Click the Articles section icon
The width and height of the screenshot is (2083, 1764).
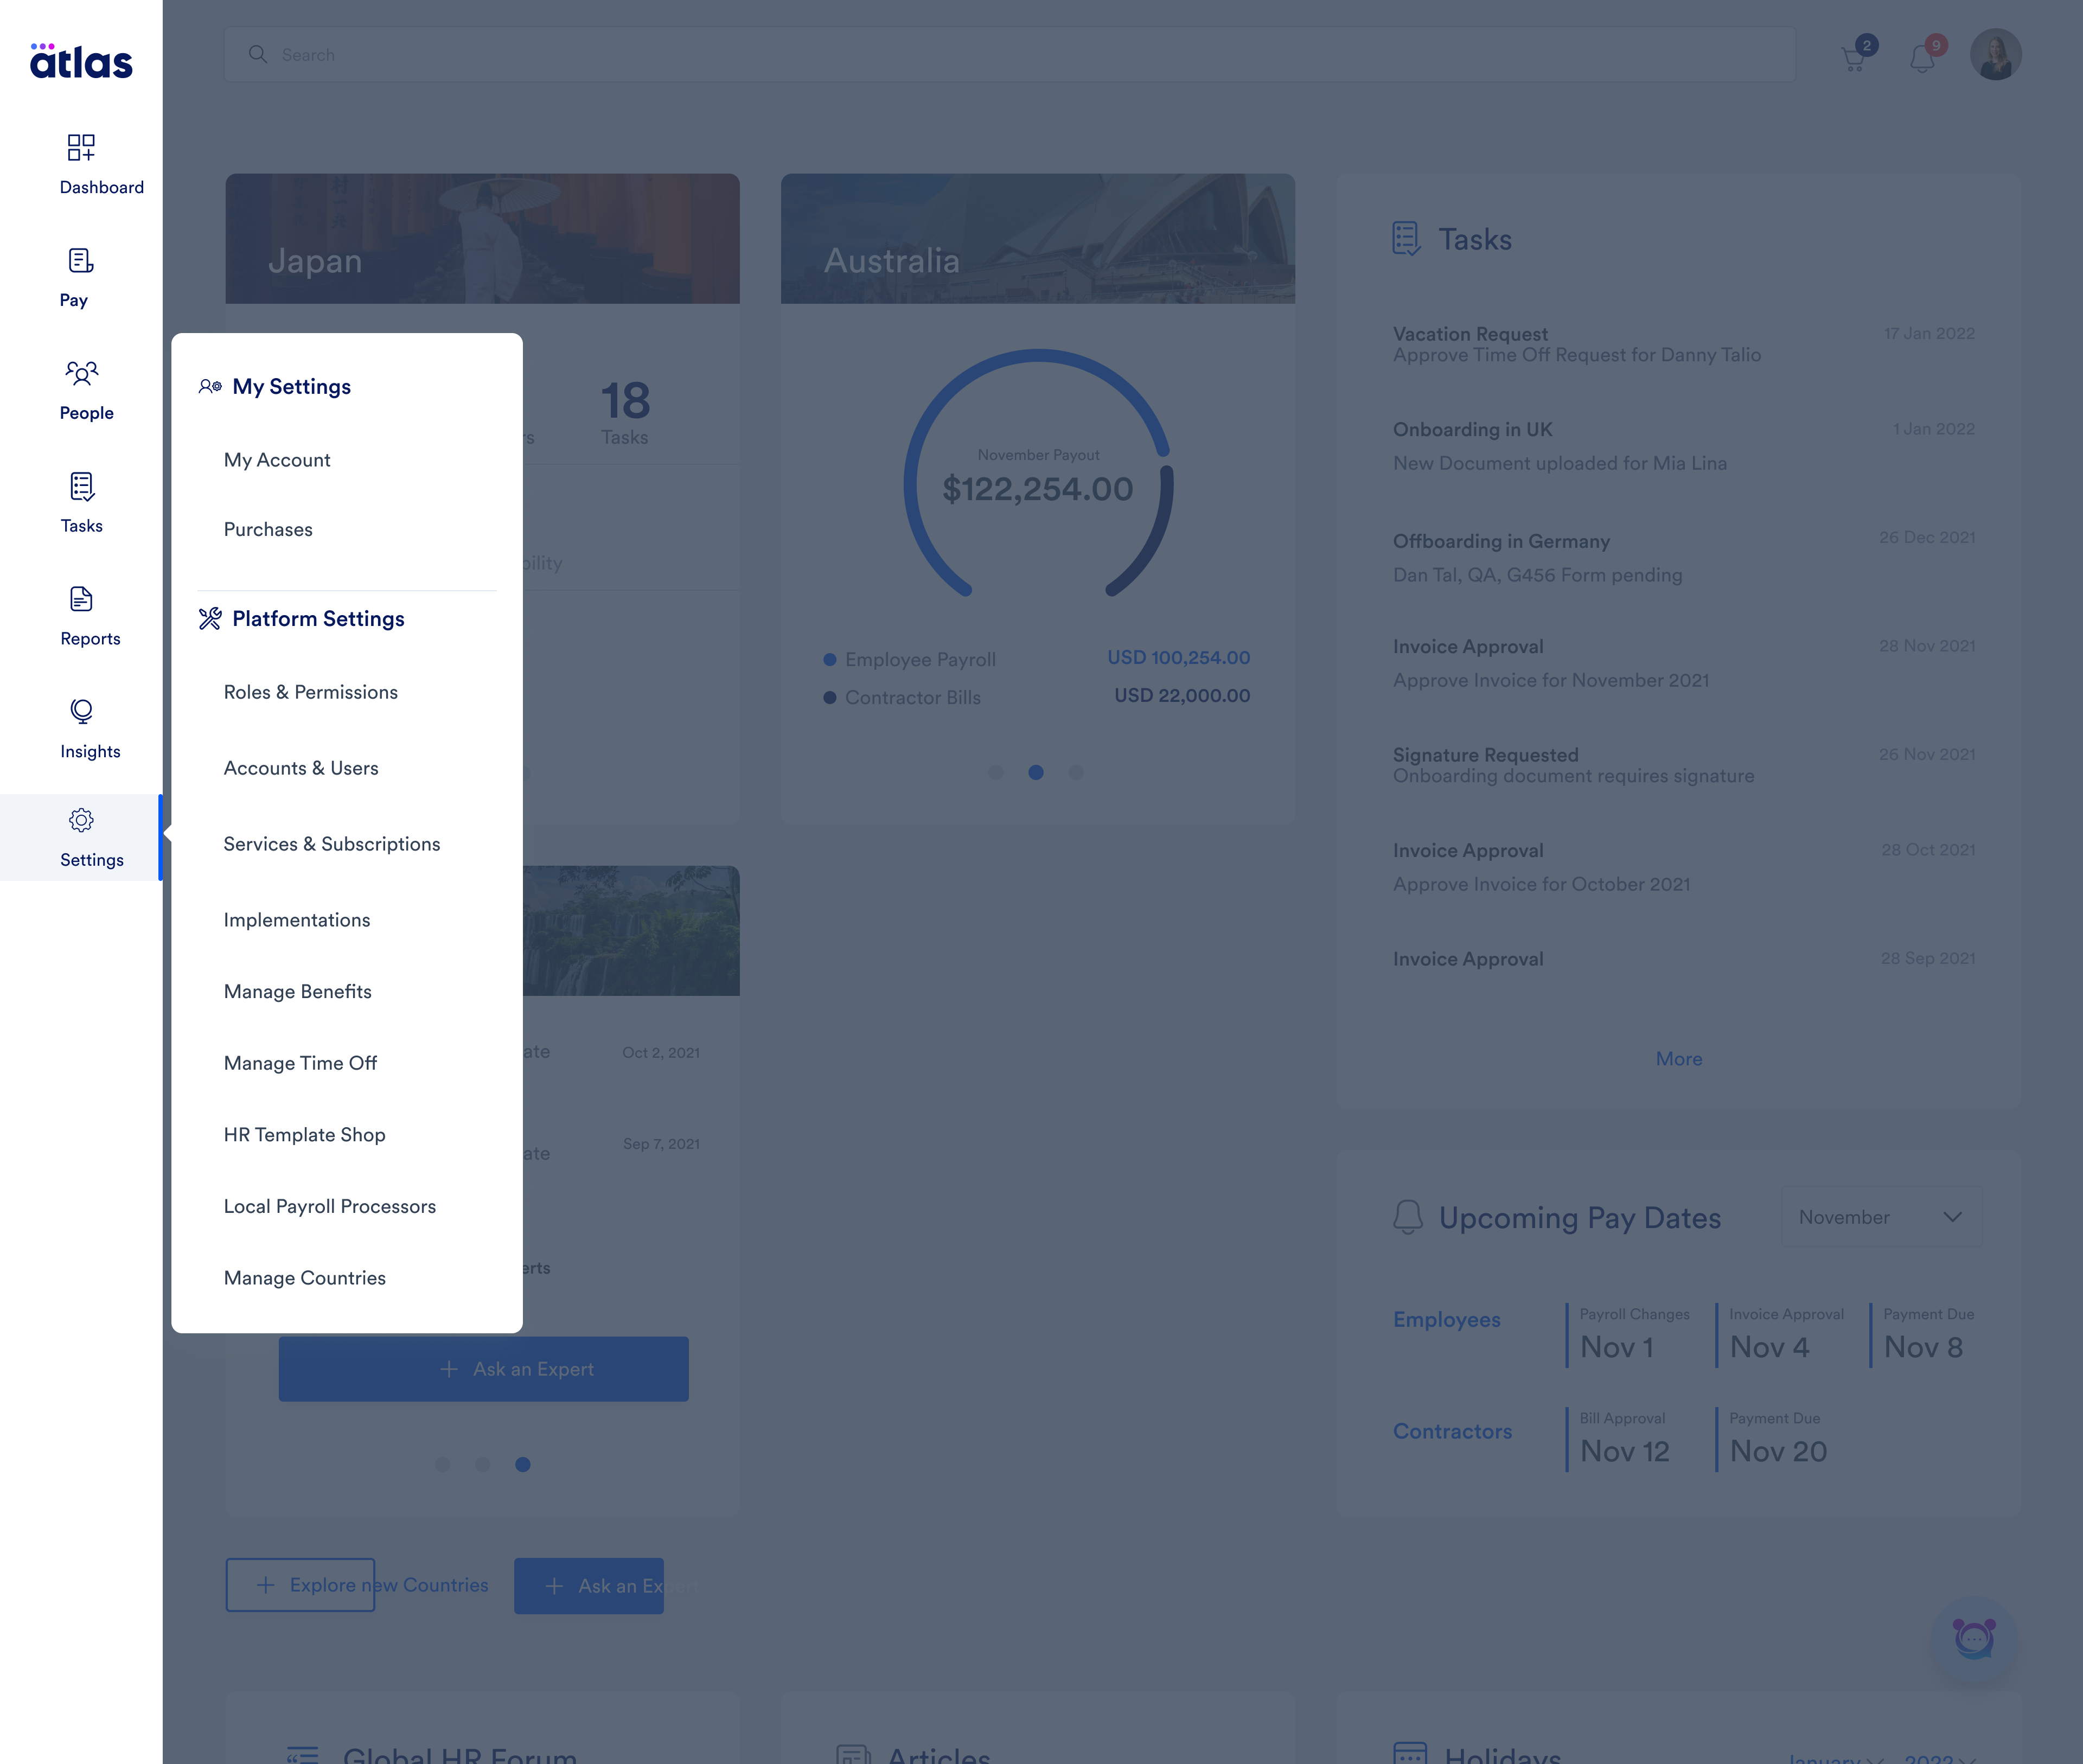[x=852, y=1754]
